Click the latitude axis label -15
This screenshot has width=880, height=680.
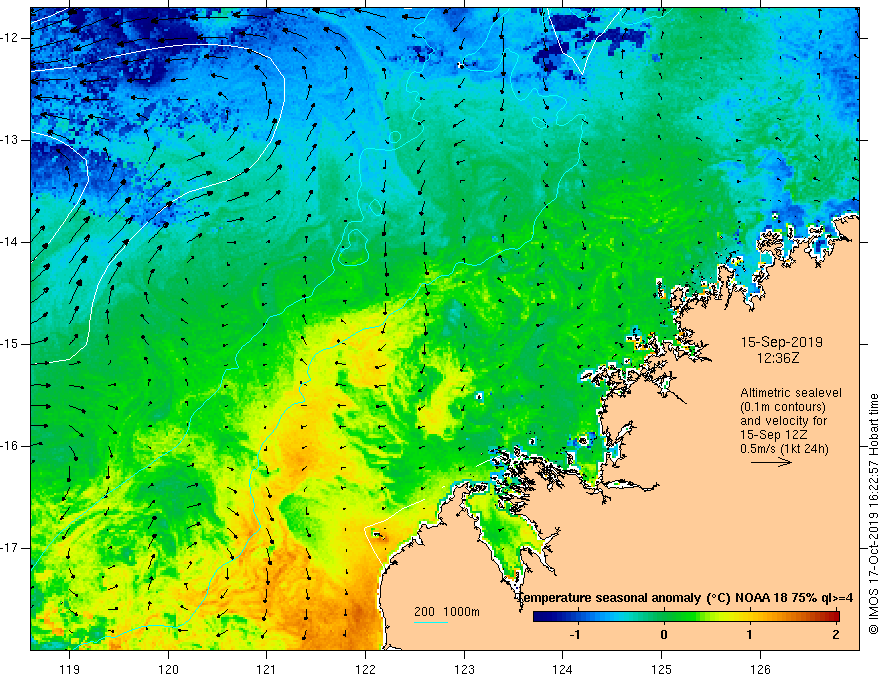click(10, 344)
